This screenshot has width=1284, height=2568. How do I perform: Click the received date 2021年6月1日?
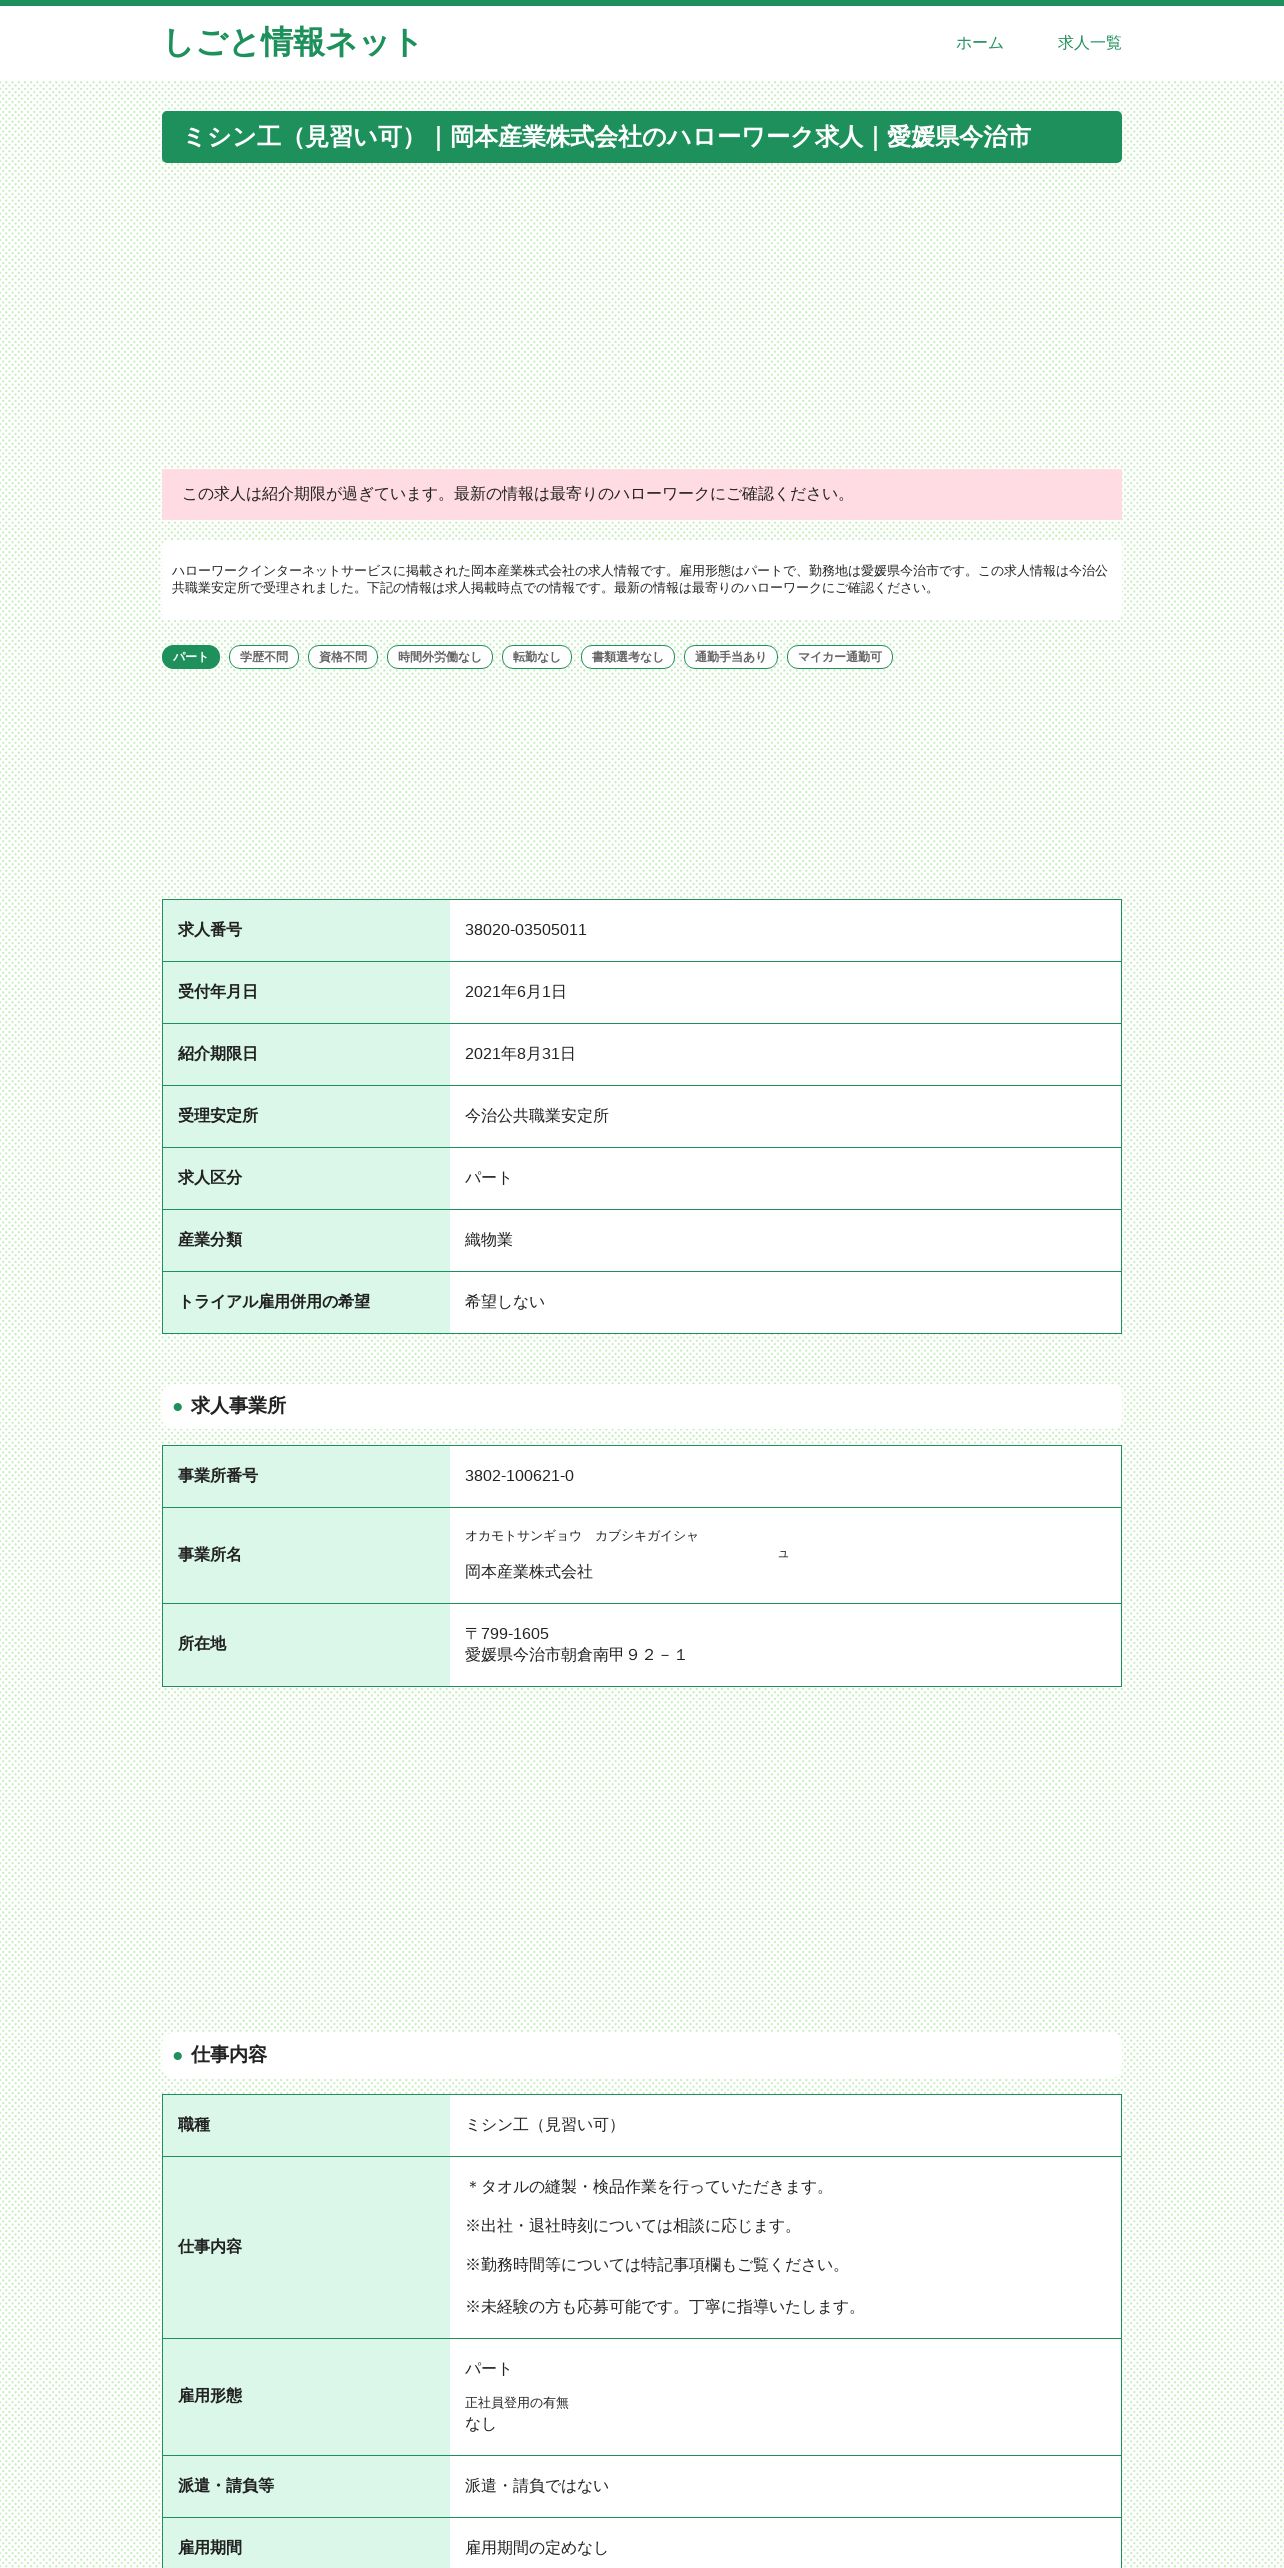click(x=516, y=992)
